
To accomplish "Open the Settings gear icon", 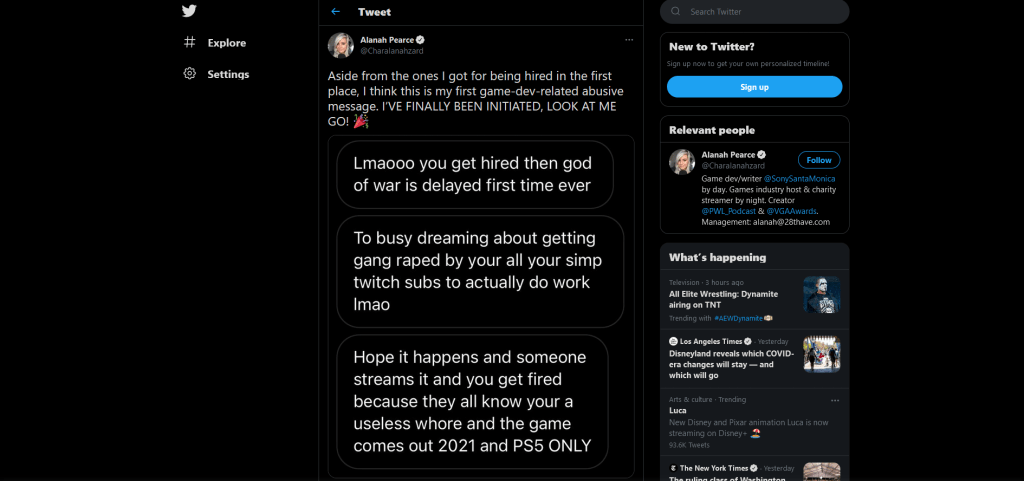I will 189,74.
